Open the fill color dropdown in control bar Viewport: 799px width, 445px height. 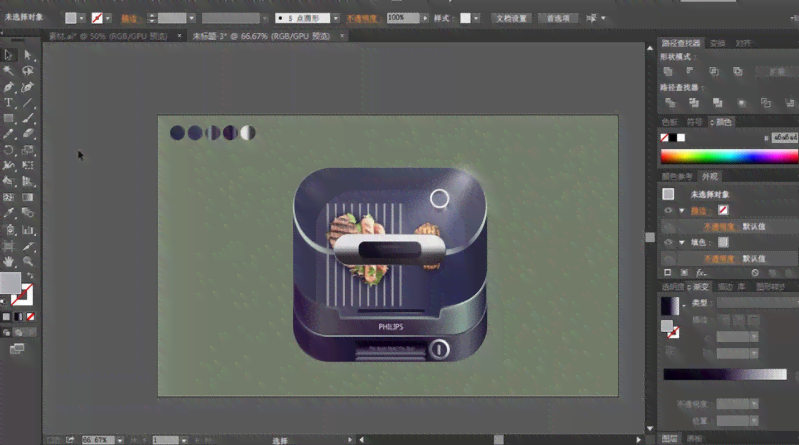tap(82, 18)
